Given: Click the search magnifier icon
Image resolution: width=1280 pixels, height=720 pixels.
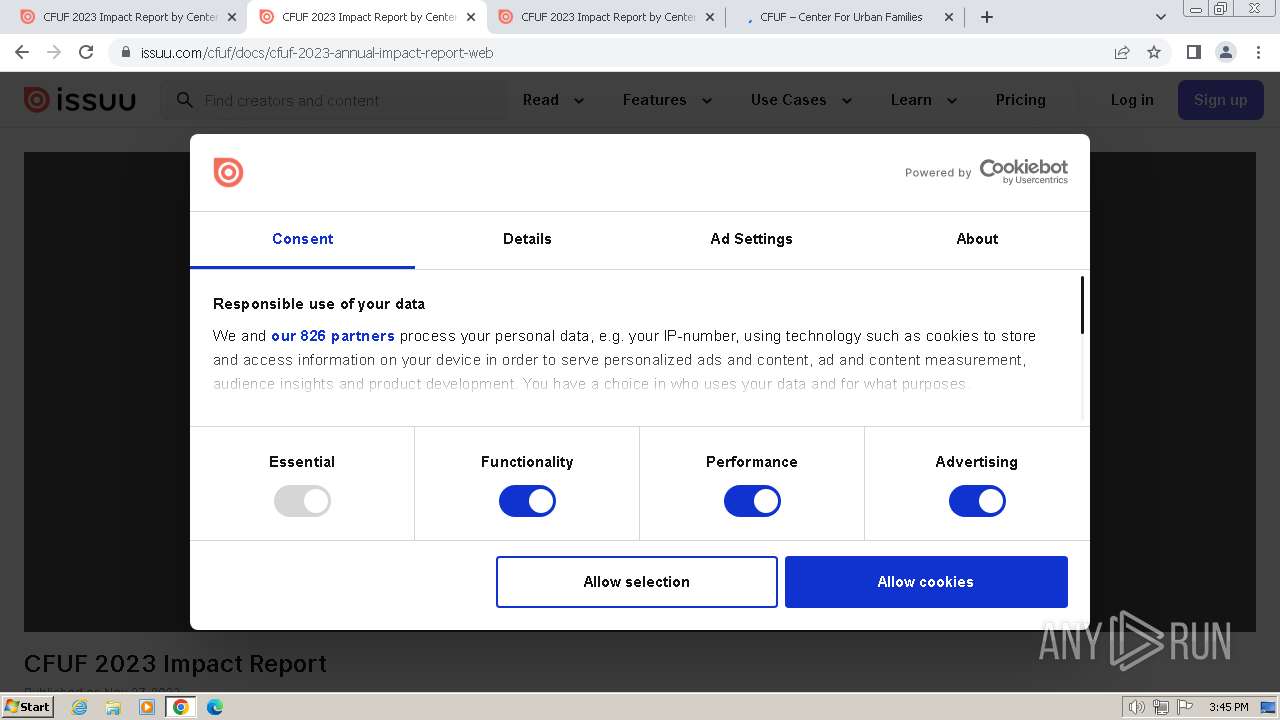Looking at the screenshot, I should tap(185, 100).
